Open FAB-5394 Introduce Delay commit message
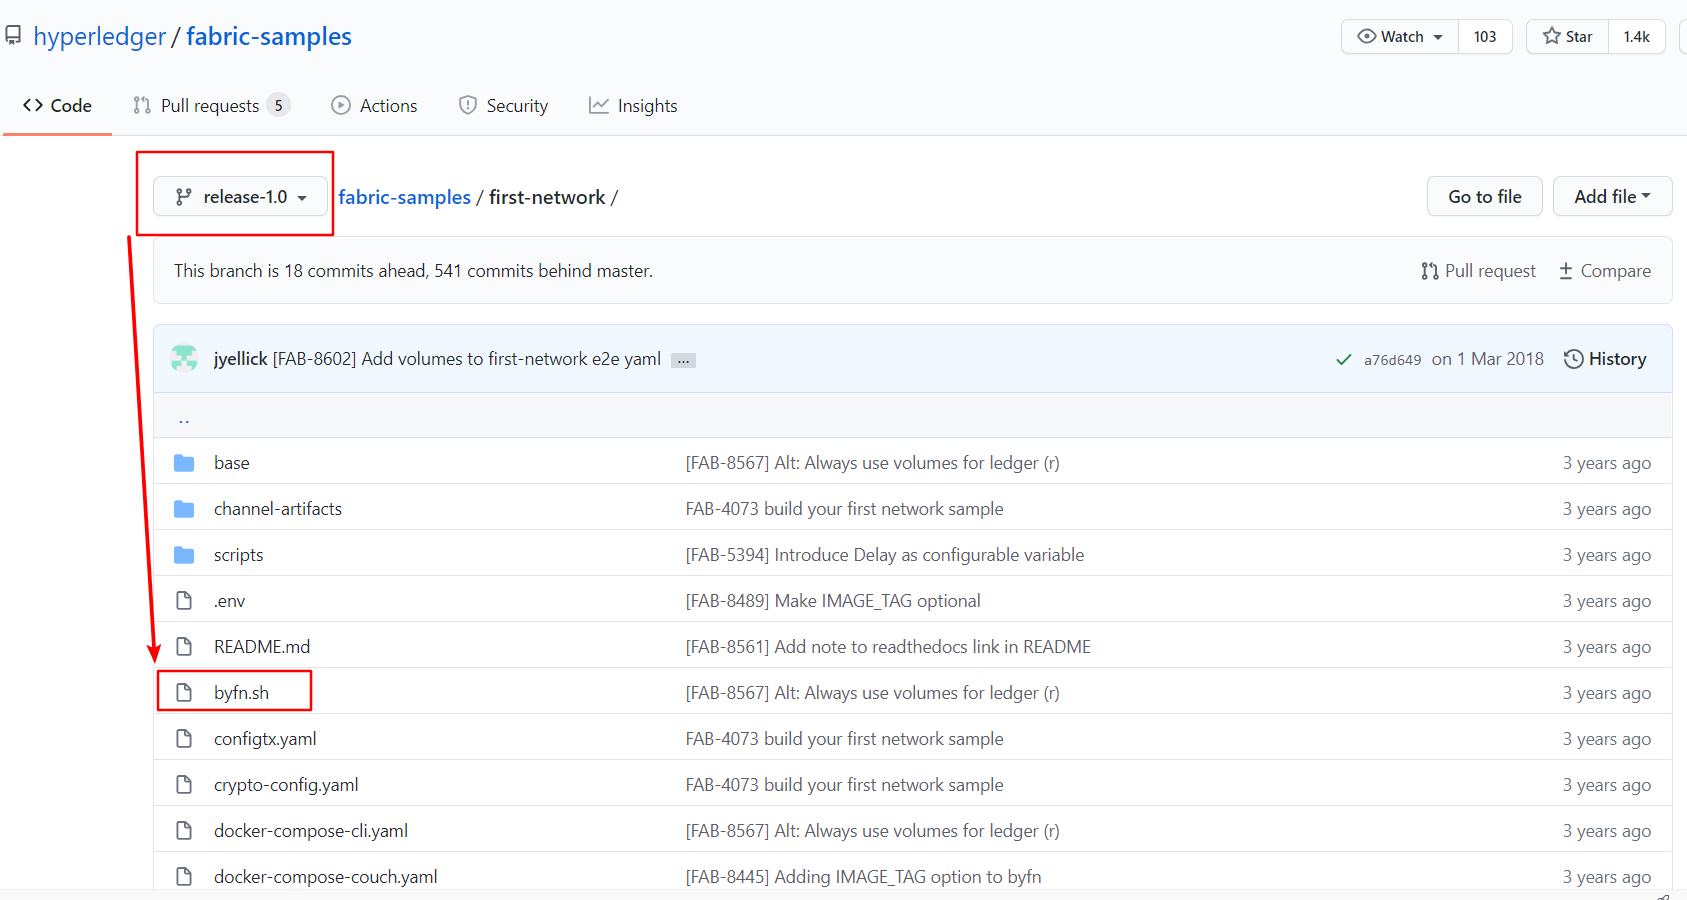Viewport: 1687px width, 900px height. click(885, 555)
